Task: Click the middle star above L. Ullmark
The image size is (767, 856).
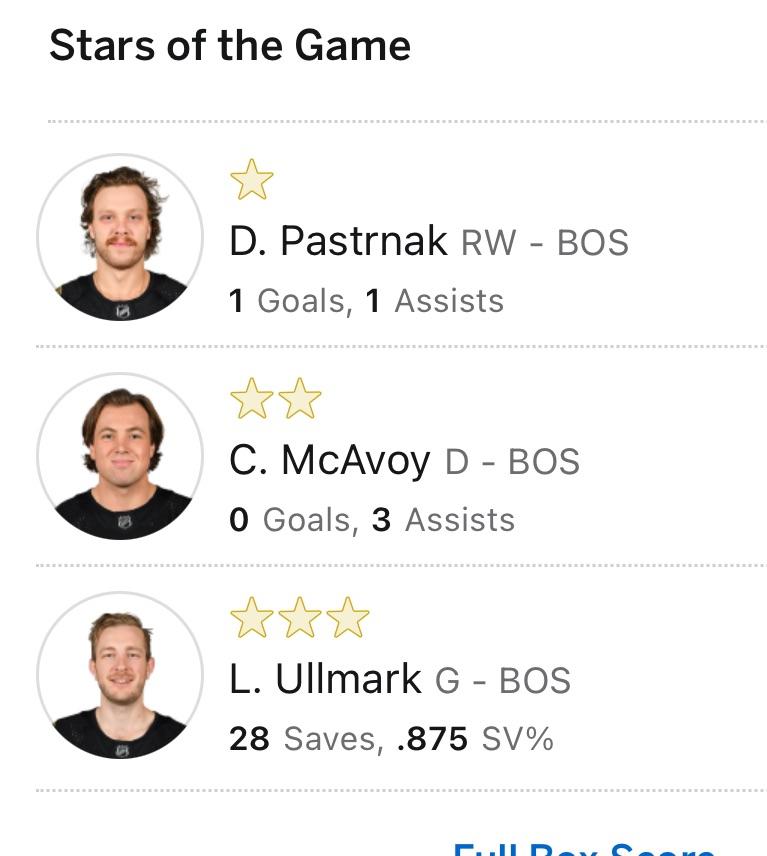Action: click(299, 619)
